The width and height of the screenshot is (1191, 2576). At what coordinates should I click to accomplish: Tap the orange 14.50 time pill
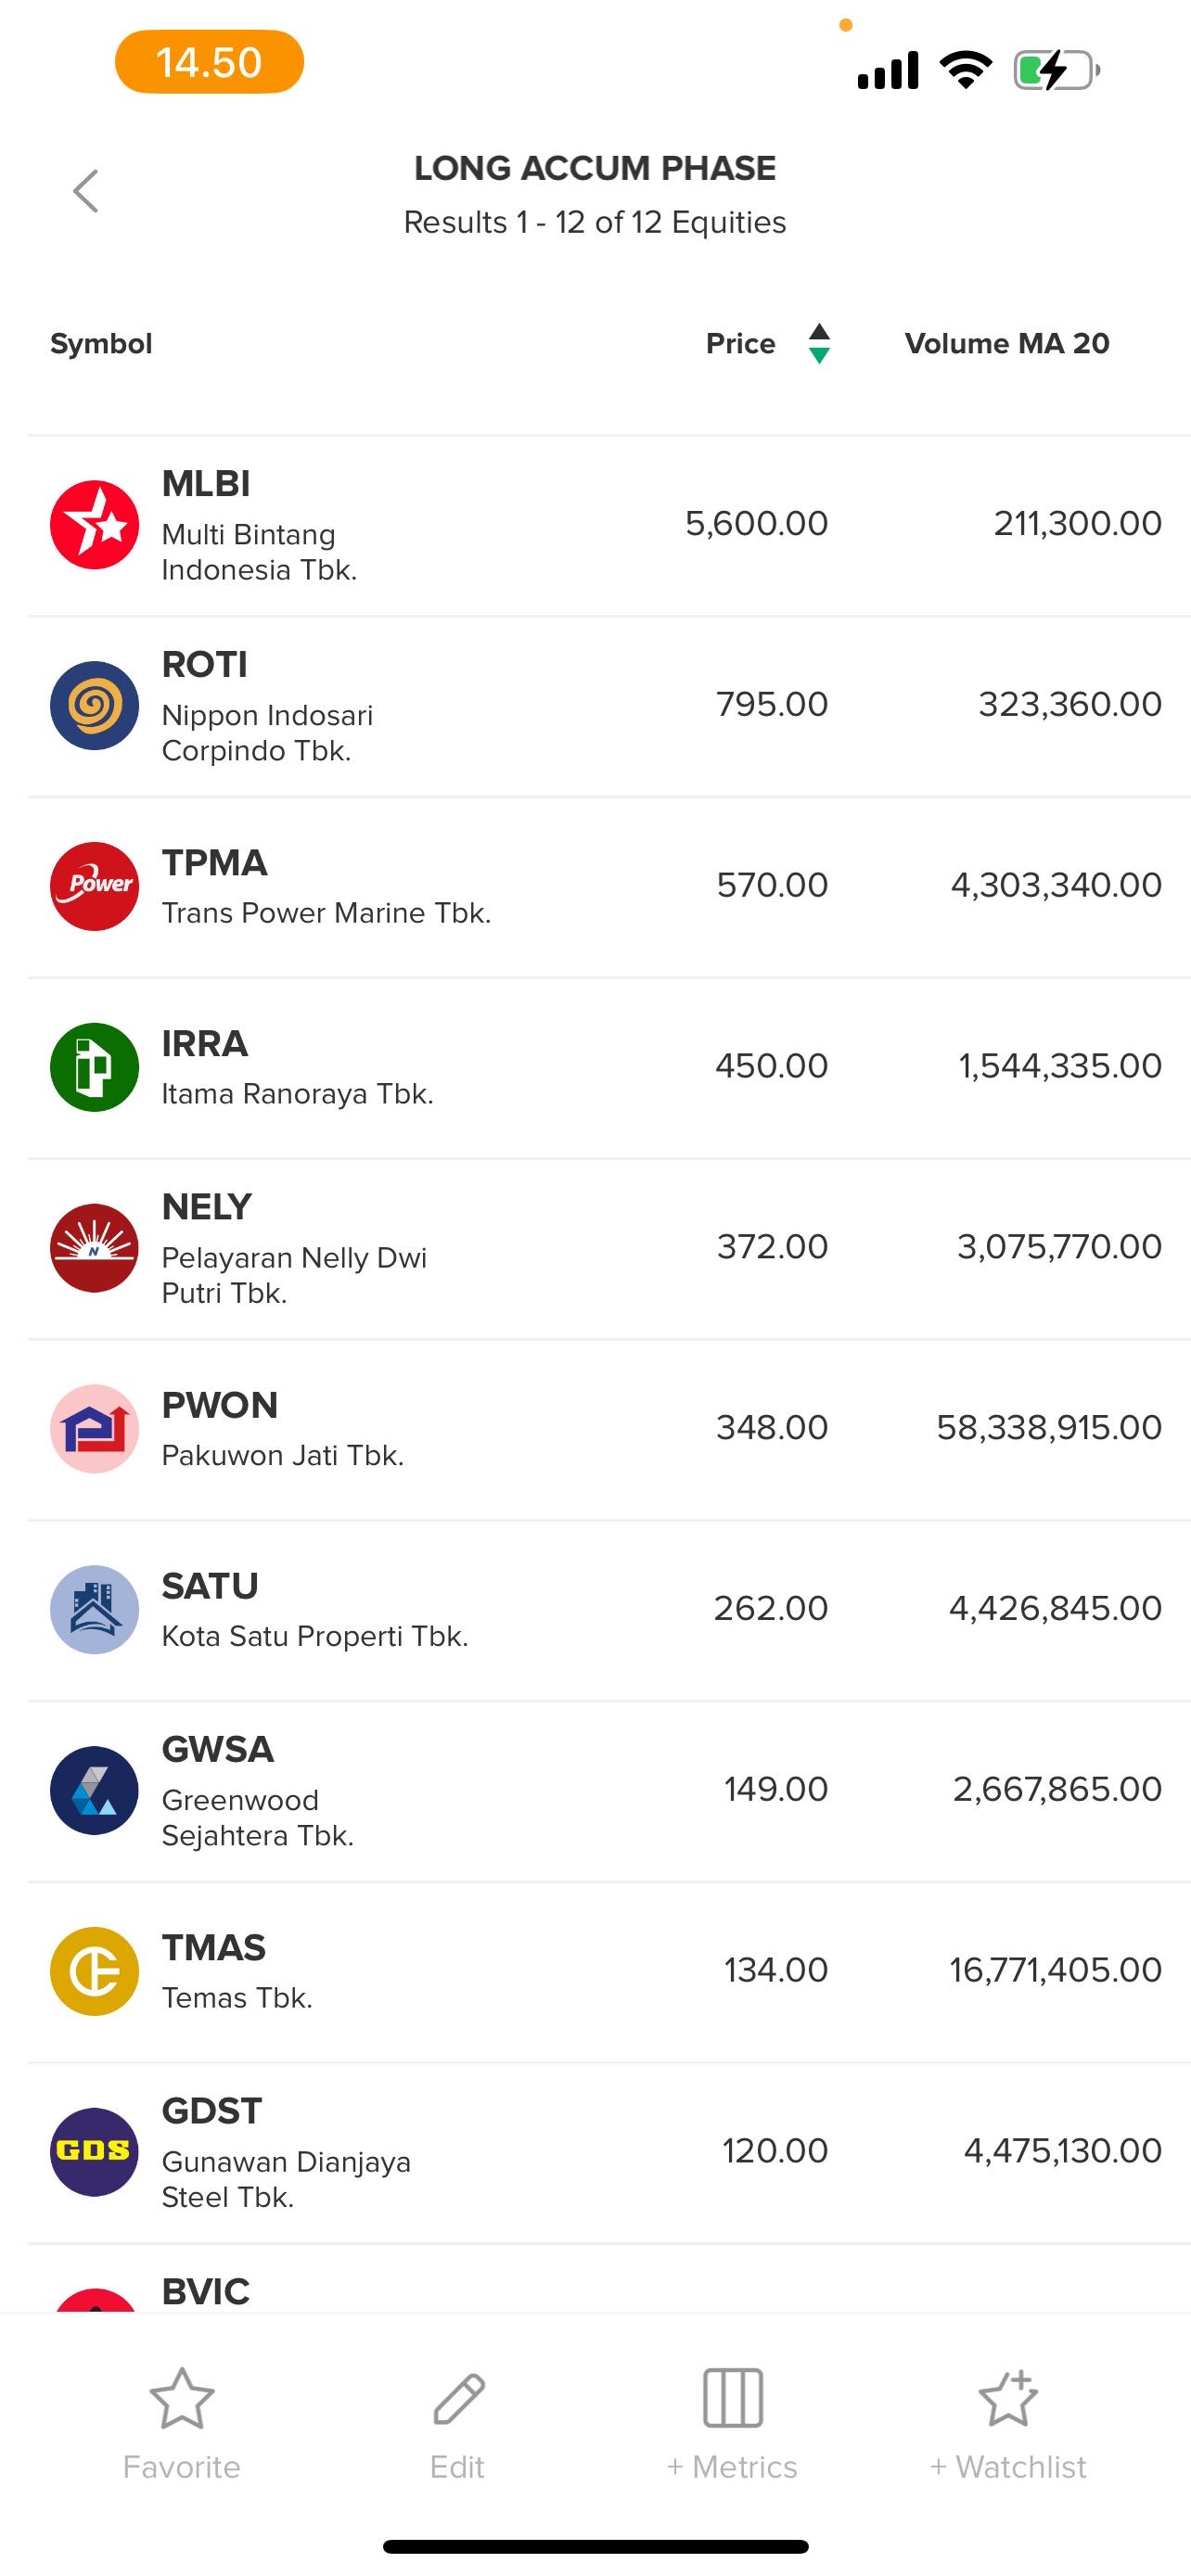(209, 62)
